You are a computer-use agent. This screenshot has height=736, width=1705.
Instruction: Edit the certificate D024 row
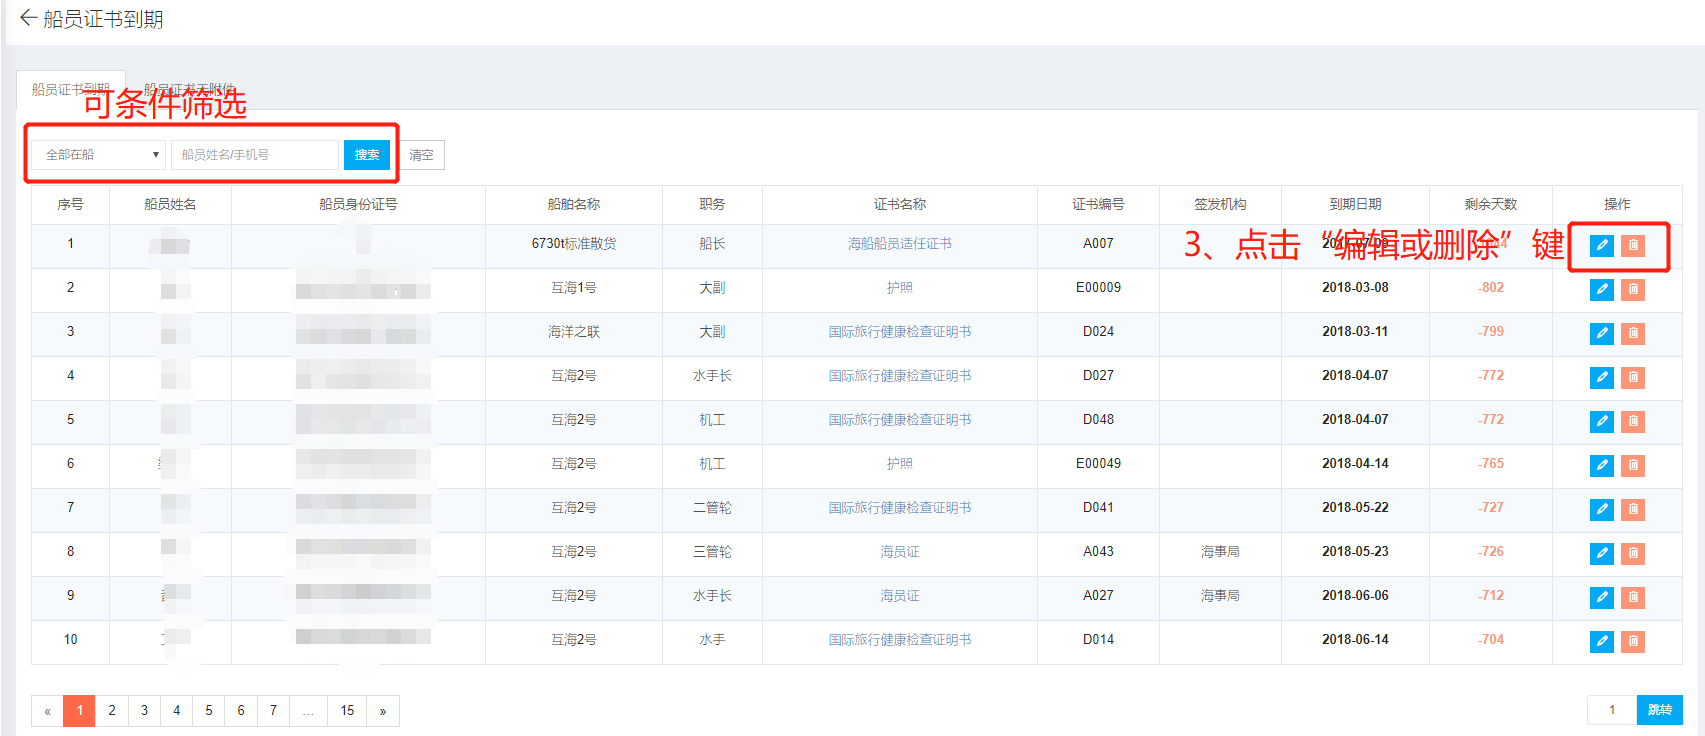coord(1601,333)
